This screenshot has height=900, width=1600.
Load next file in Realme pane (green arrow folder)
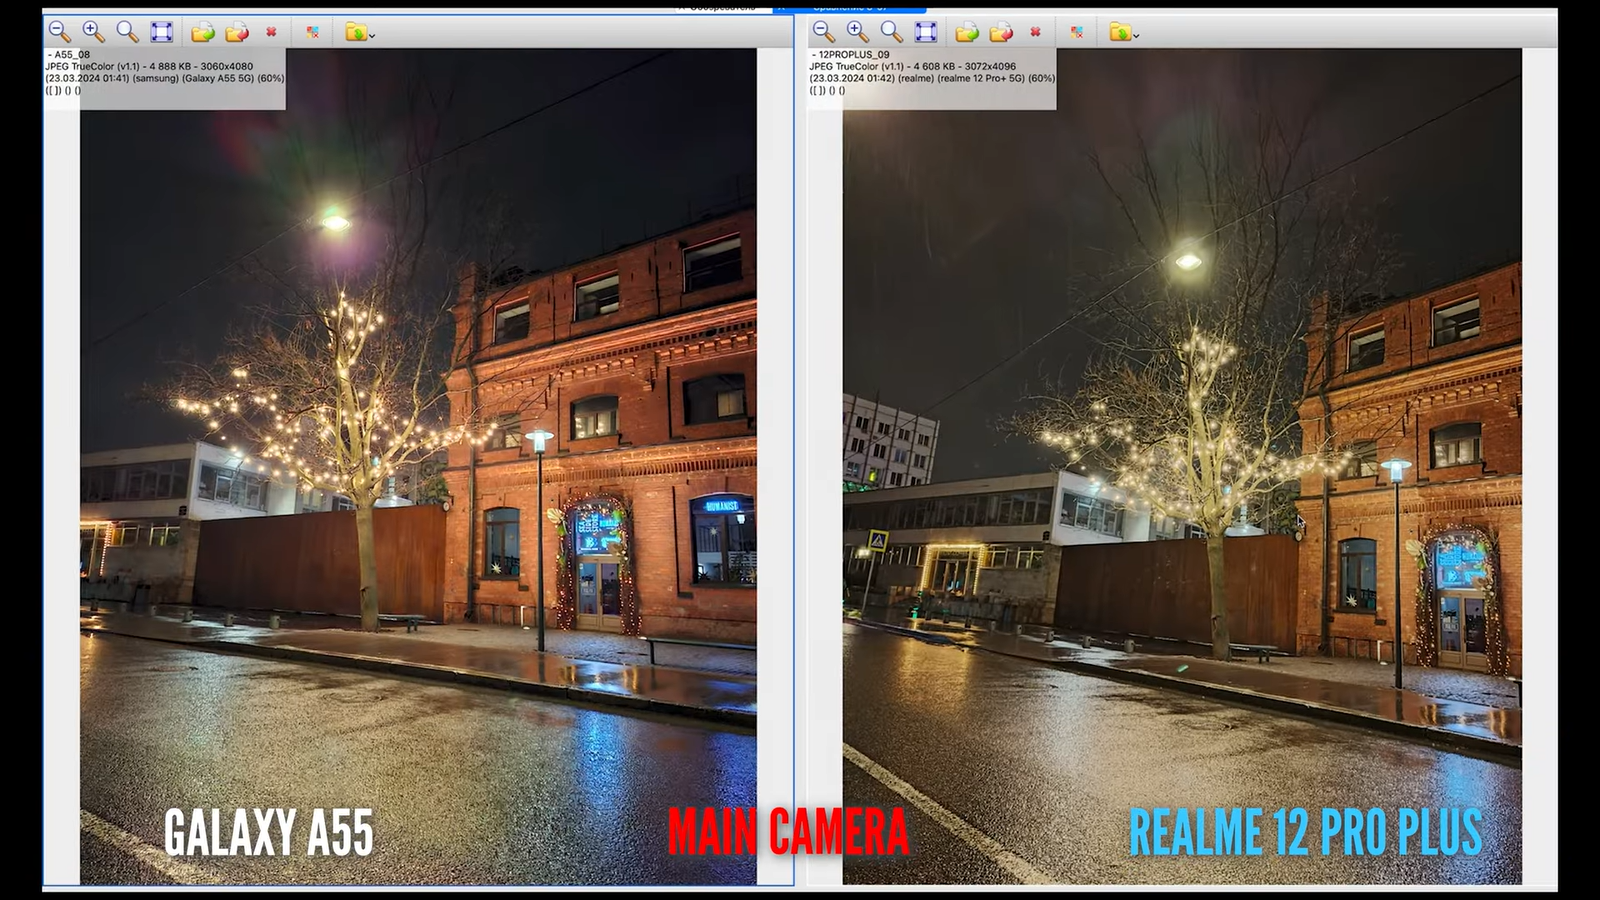point(967,32)
